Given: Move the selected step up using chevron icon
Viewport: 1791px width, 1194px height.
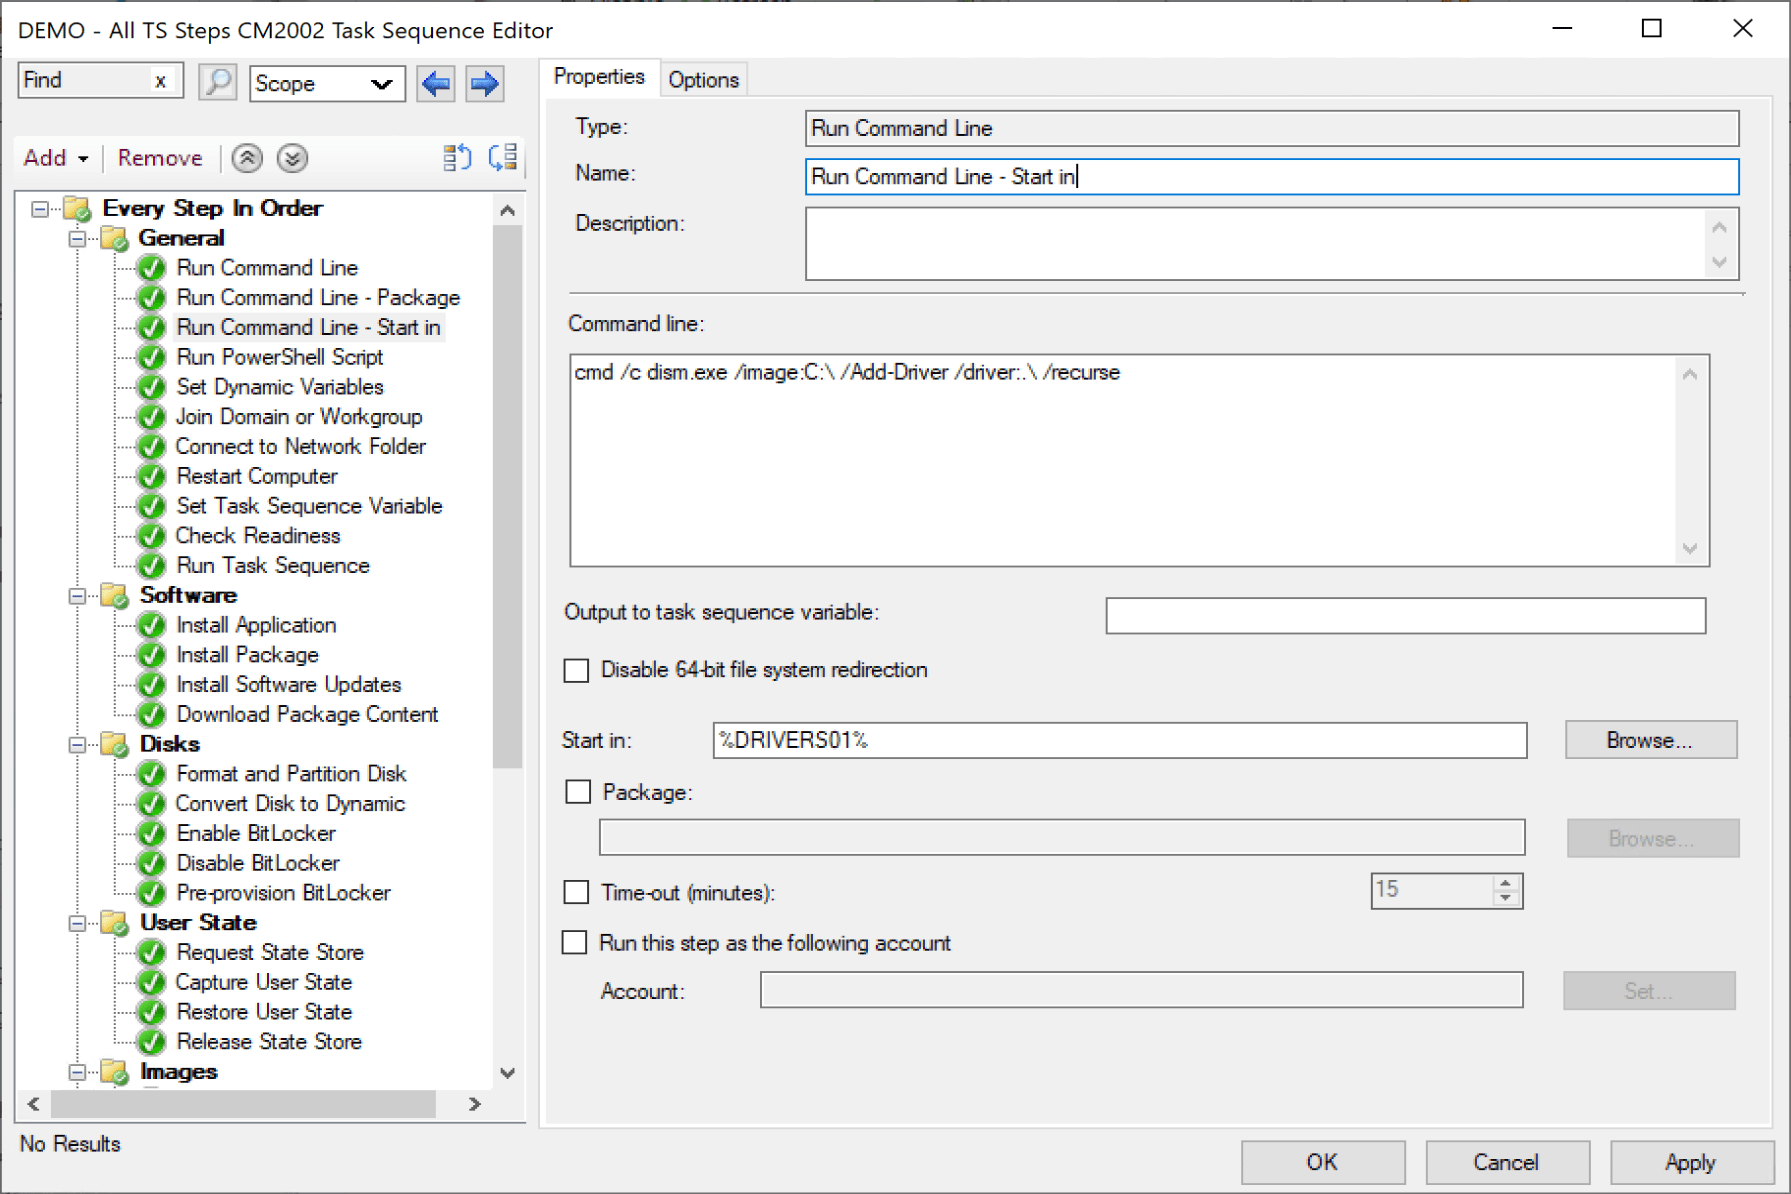Looking at the screenshot, I should coord(246,158).
